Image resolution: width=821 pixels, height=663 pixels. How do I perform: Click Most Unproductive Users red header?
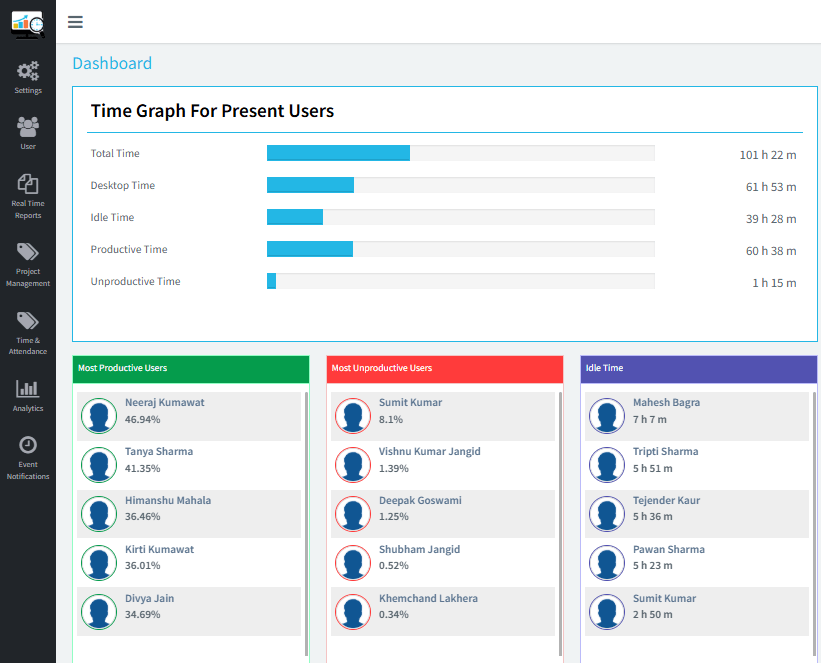[445, 369]
